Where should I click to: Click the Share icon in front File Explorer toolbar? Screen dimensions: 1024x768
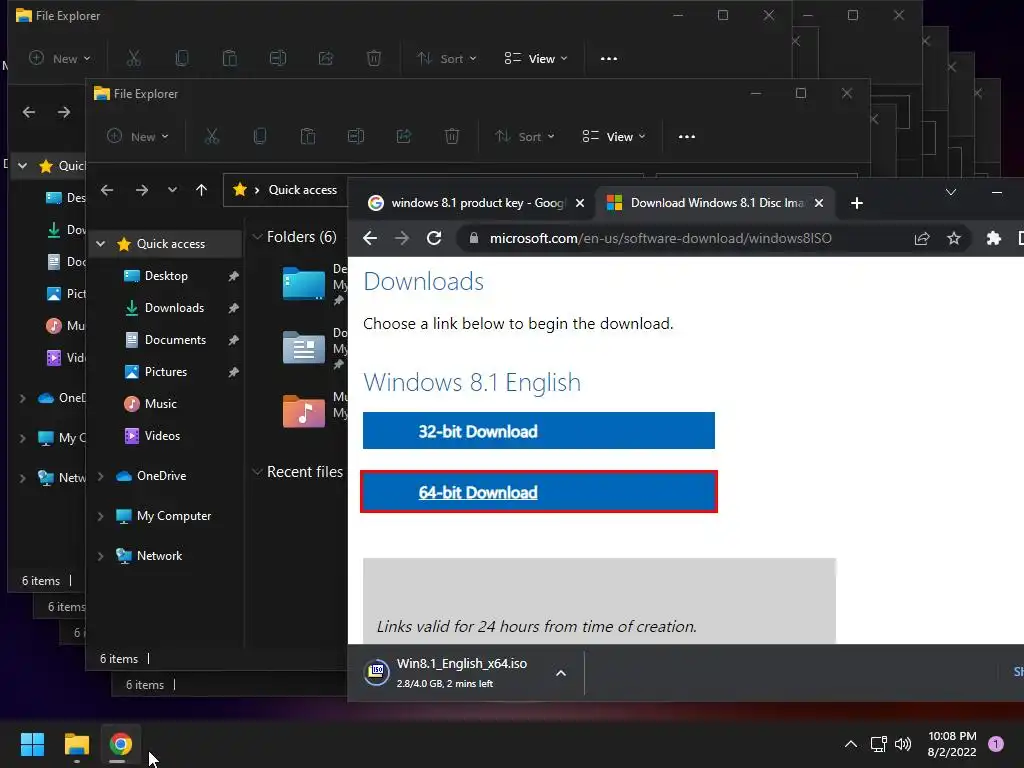pyautogui.click(x=404, y=136)
